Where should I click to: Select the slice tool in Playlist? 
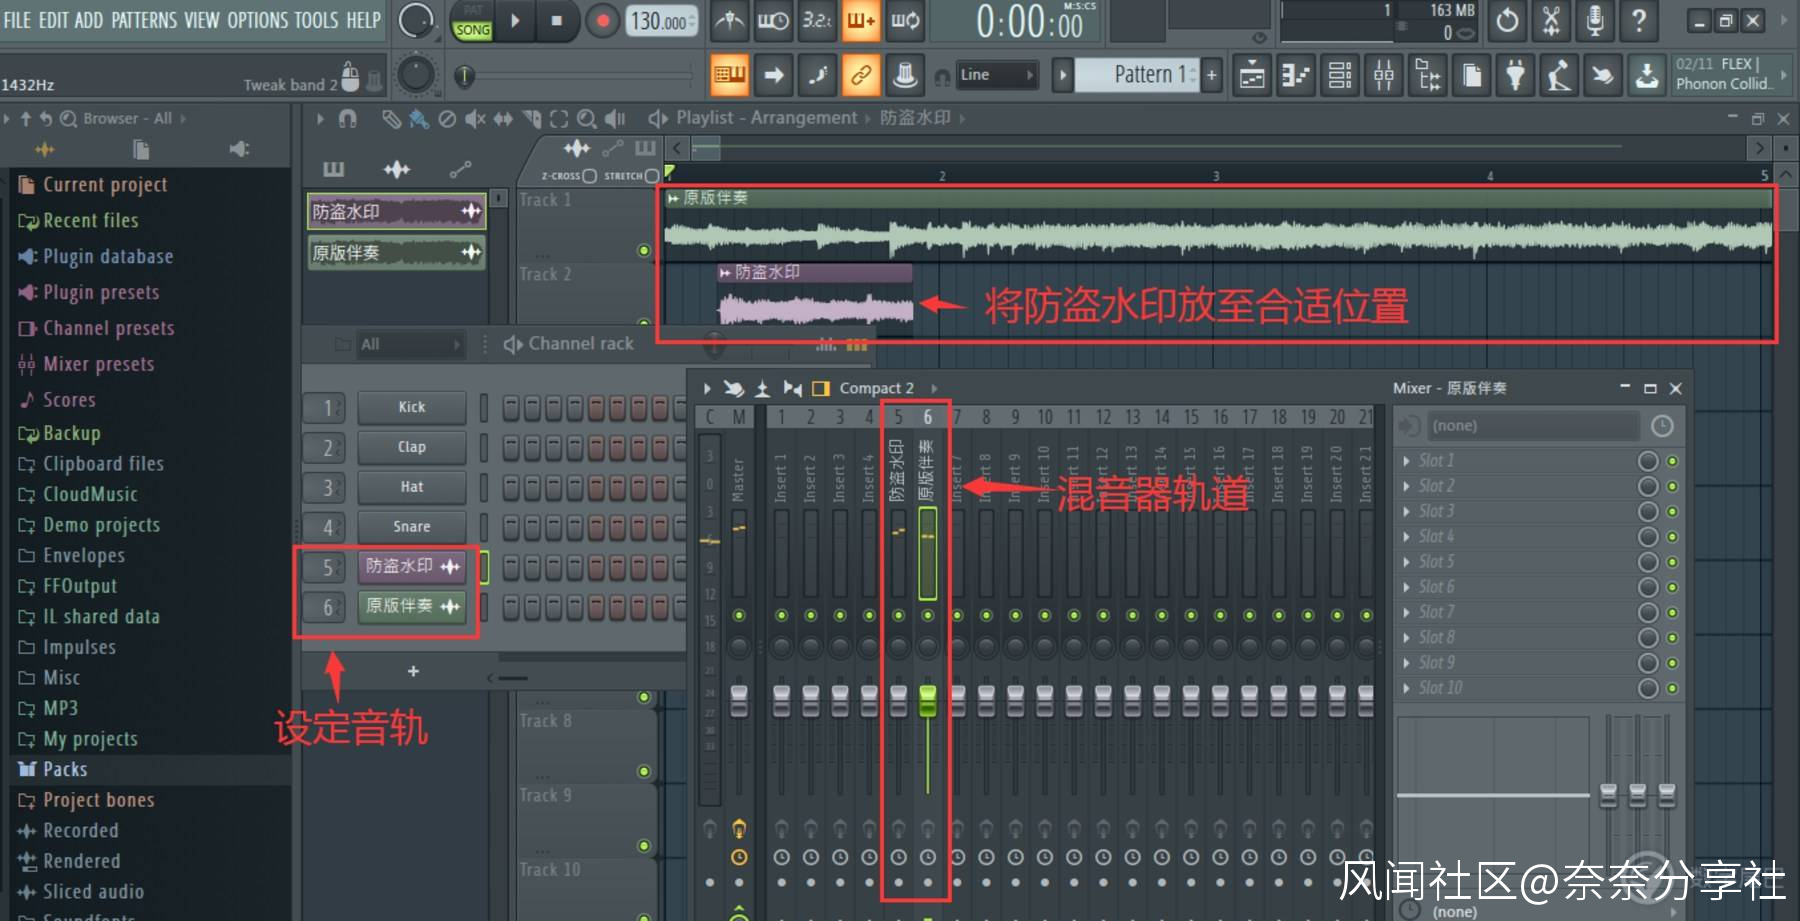point(531,119)
